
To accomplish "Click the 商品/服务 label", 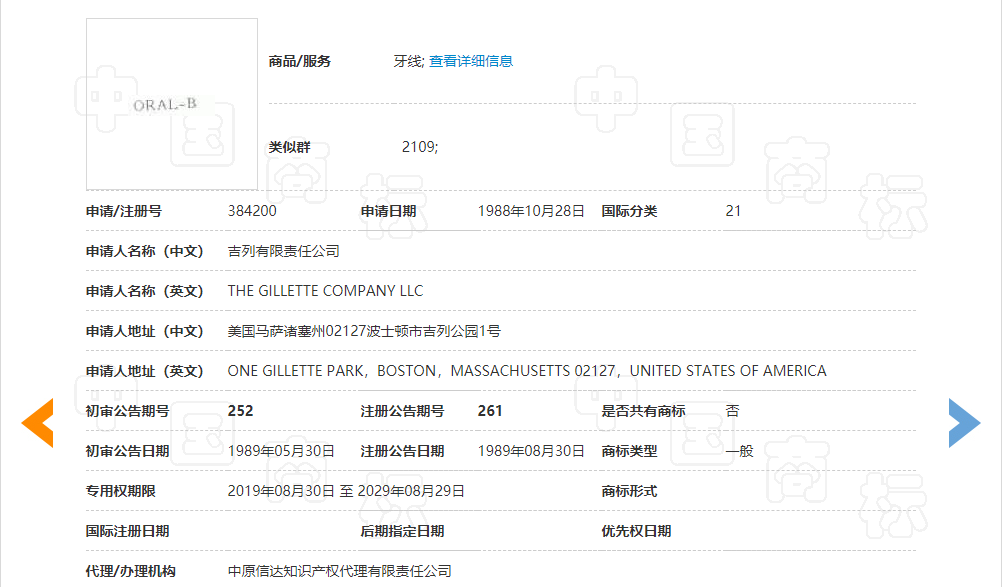I will pyautogui.click(x=300, y=61).
